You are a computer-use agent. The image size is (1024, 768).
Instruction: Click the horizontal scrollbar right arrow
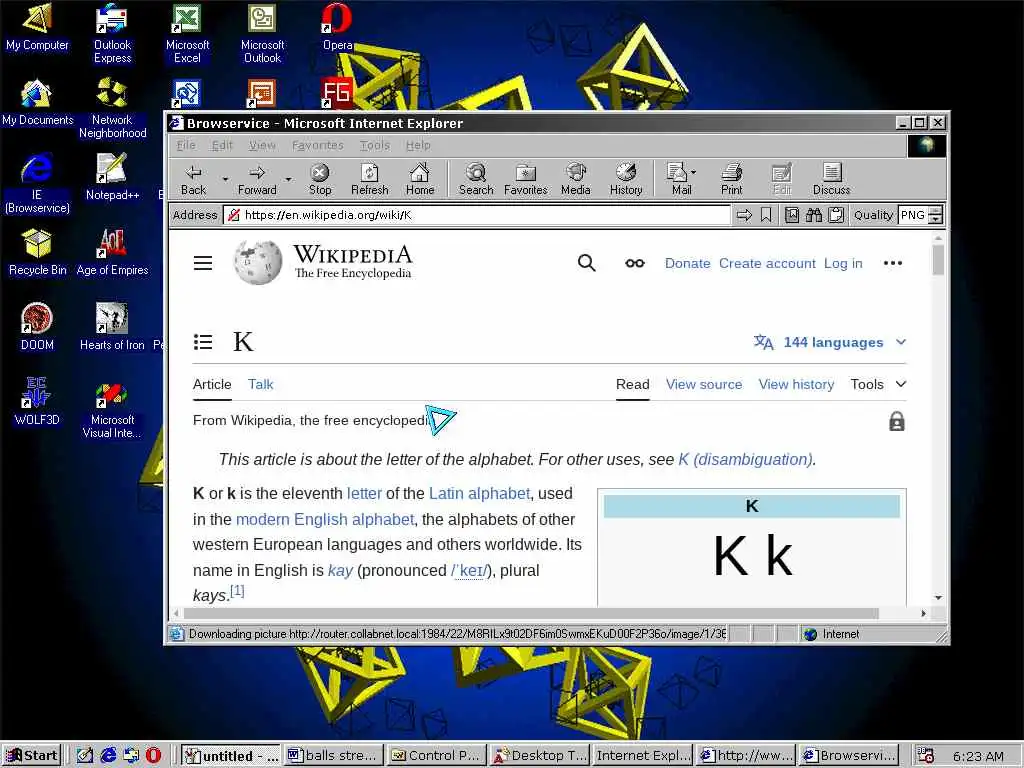pos(923,613)
